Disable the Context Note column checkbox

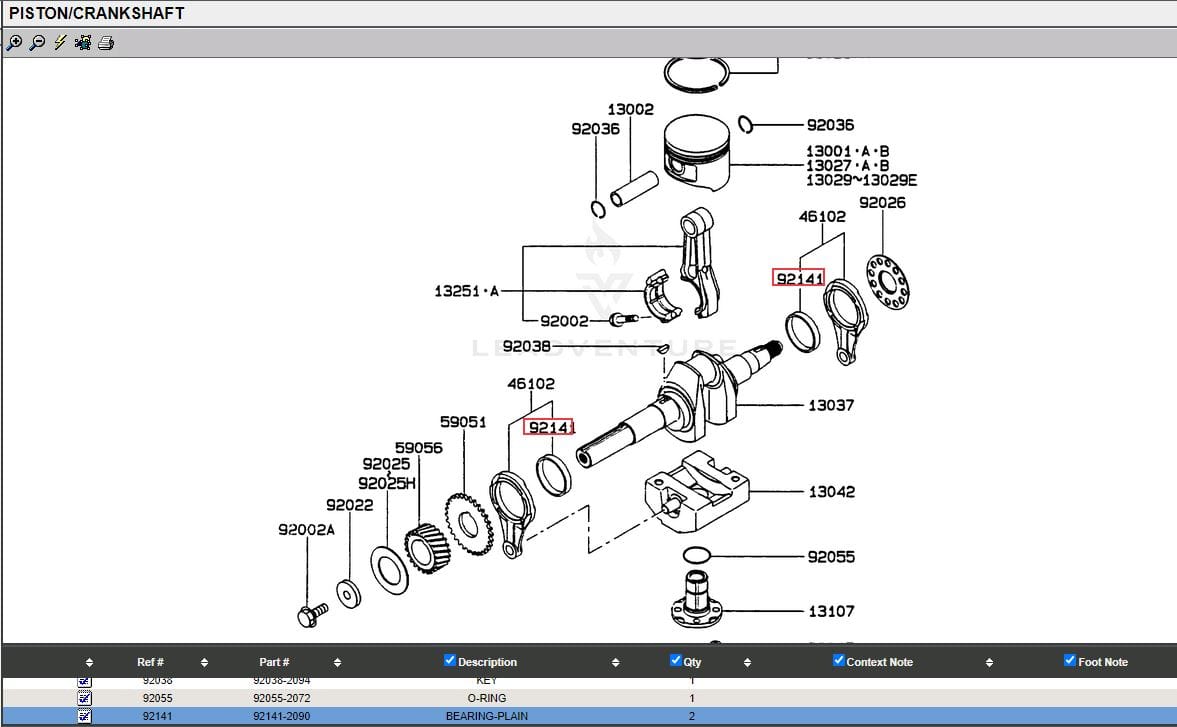point(839,661)
